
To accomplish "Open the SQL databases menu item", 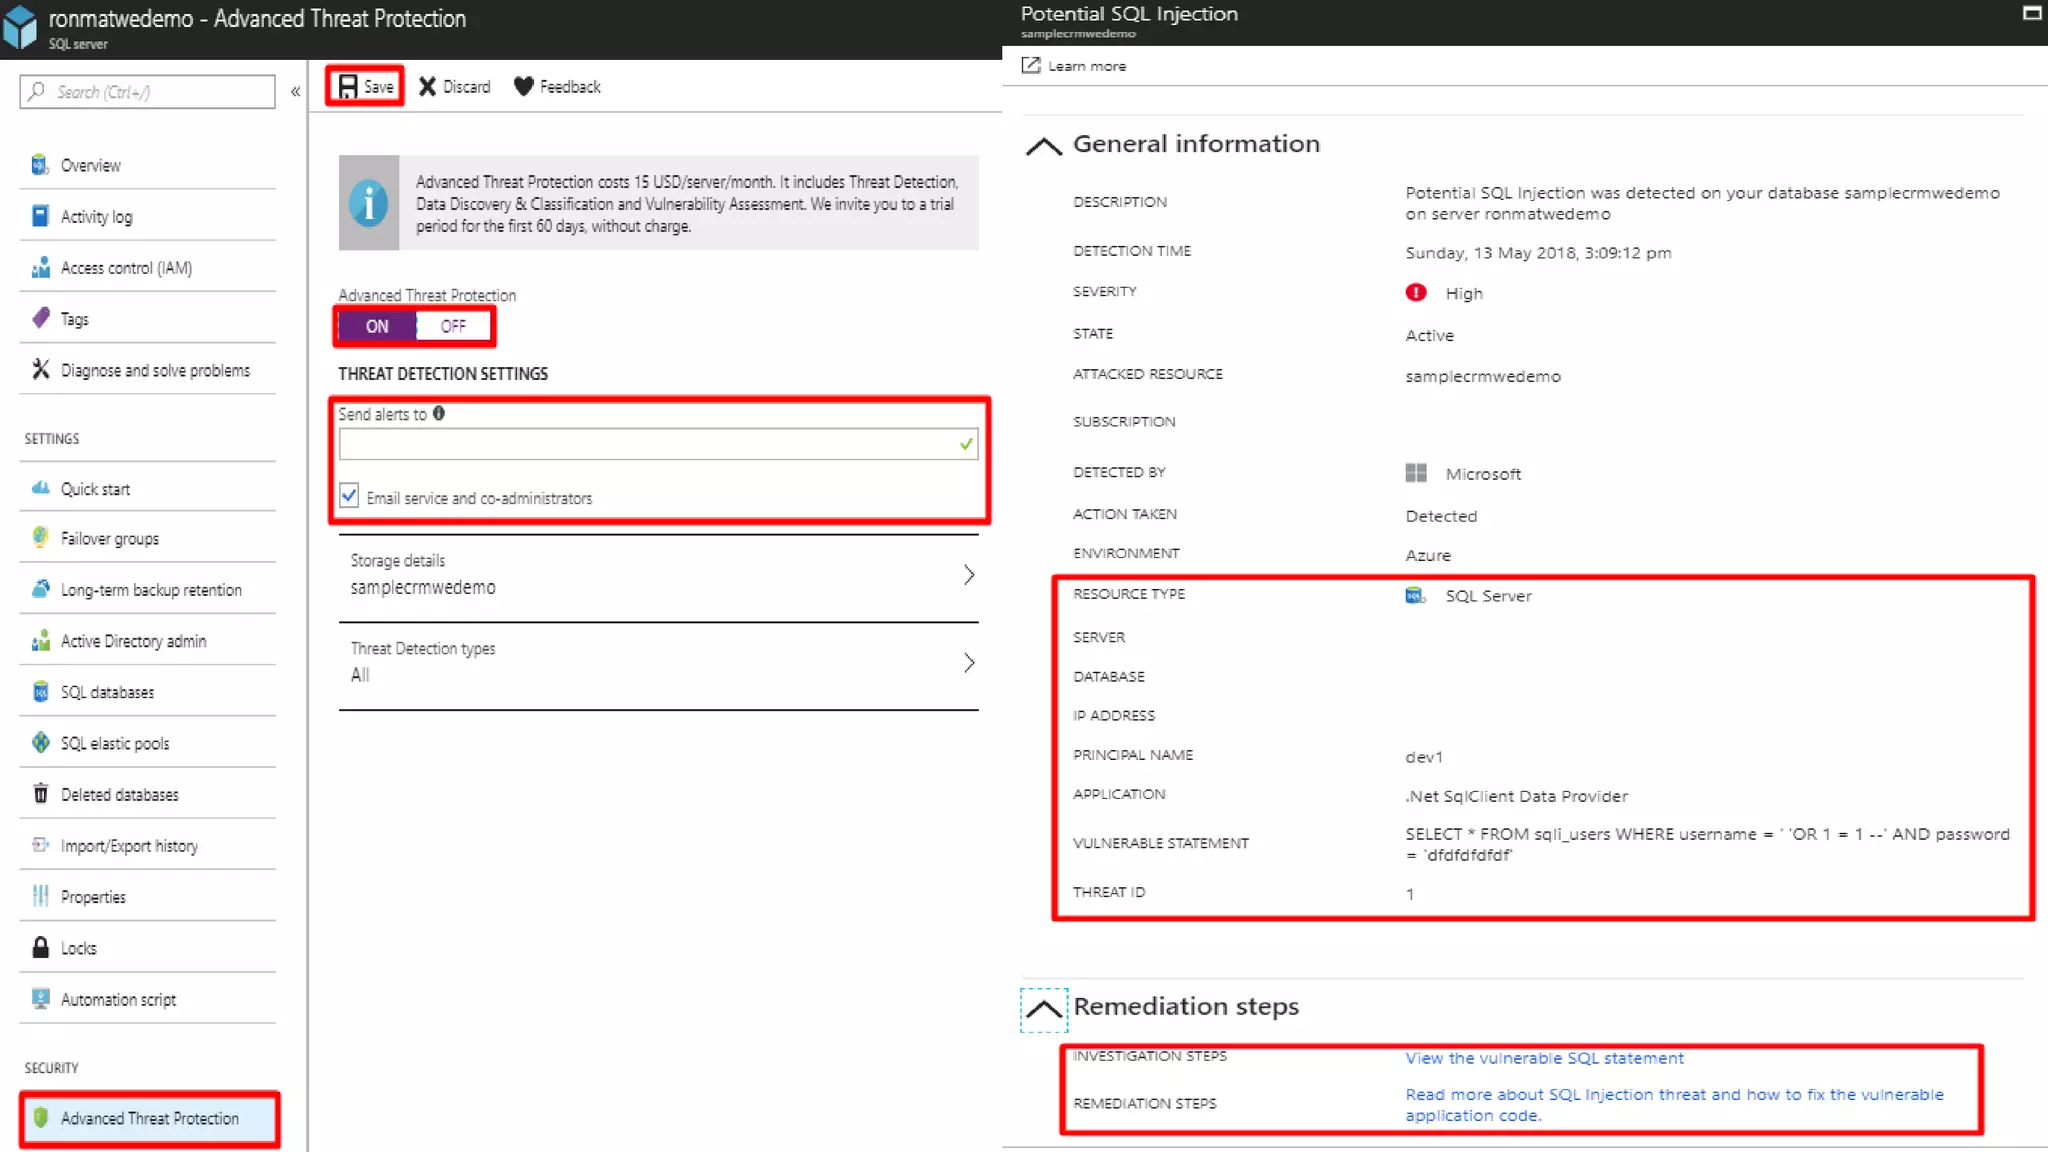I will tap(148, 692).
